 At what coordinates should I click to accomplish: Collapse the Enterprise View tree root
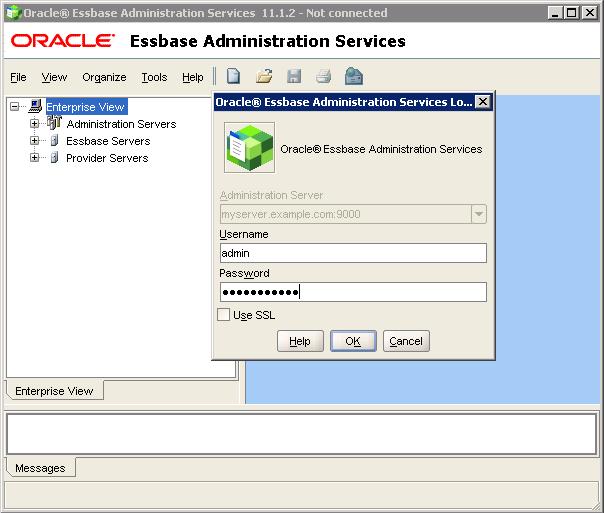point(15,106)
